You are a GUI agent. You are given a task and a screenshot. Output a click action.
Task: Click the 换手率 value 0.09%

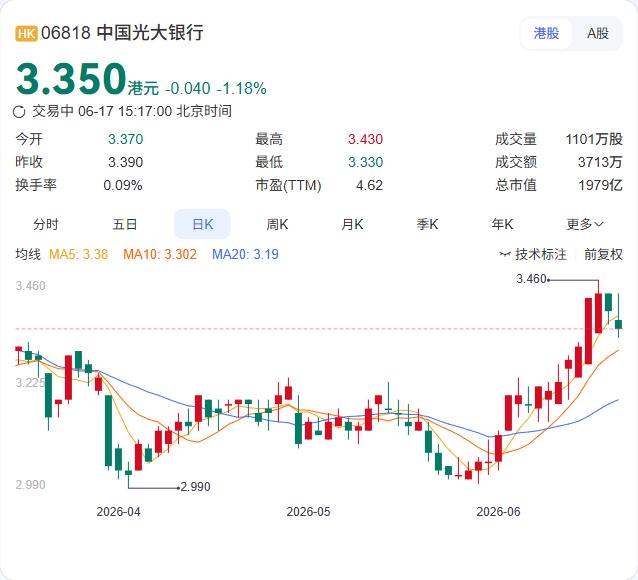(x=122, y=185)
